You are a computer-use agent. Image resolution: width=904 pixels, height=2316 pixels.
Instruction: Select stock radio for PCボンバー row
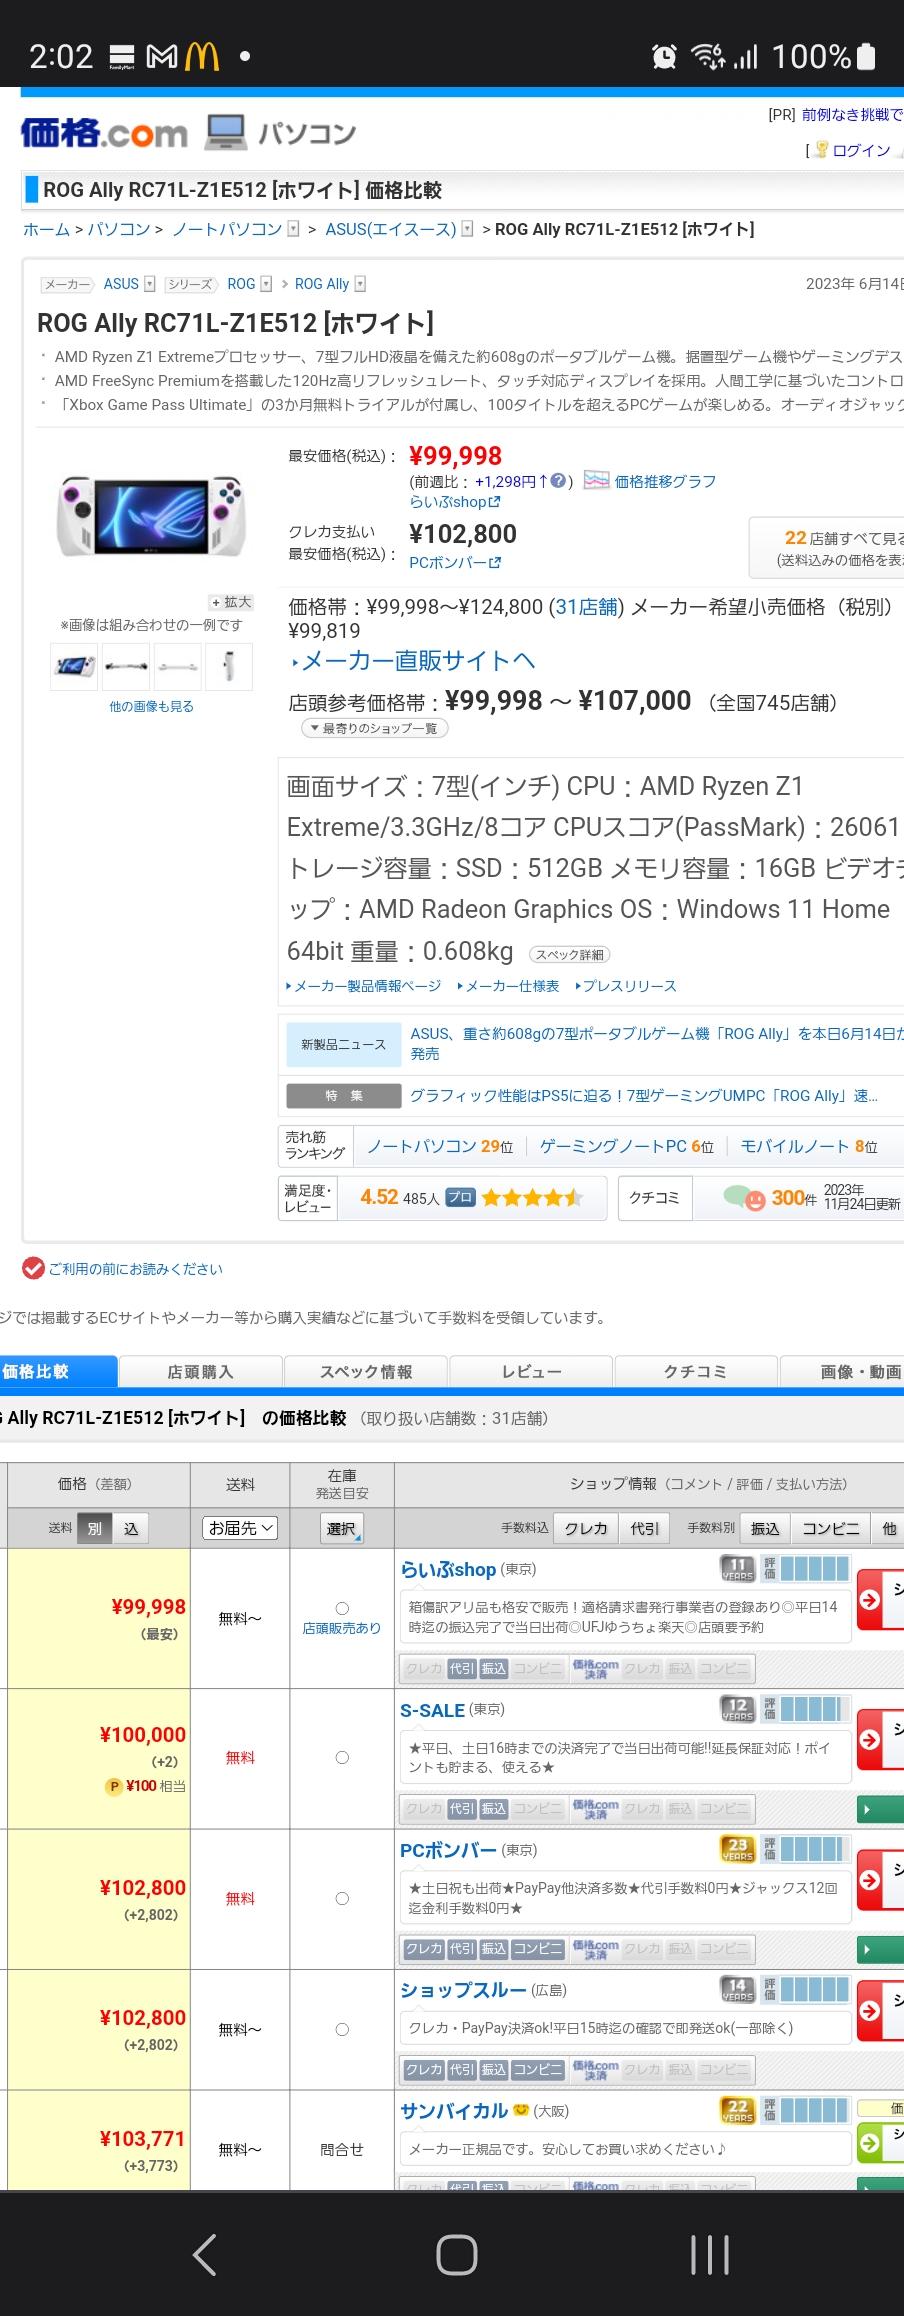342,1898
